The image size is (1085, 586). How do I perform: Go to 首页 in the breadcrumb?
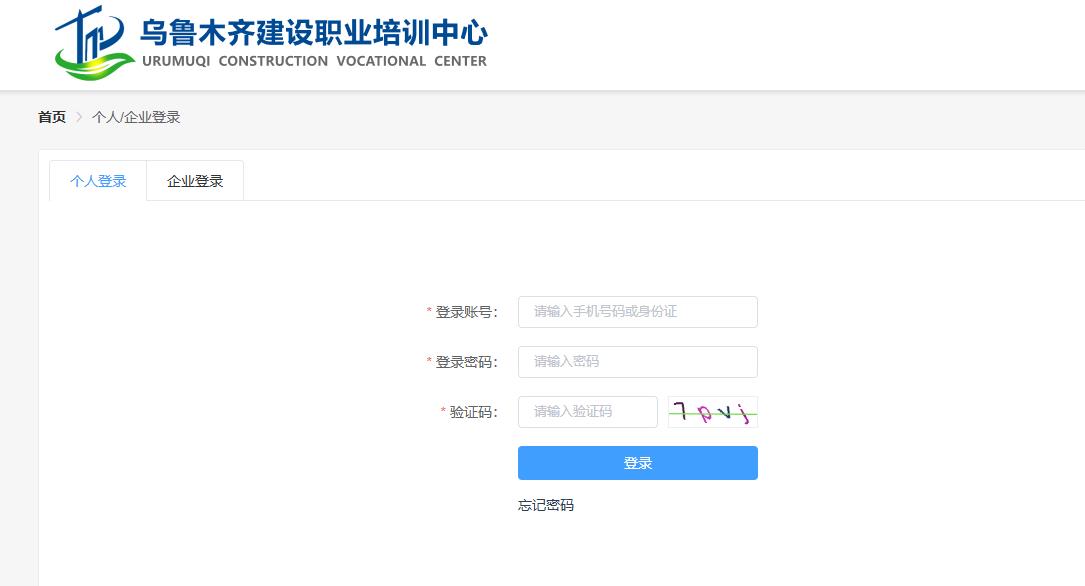(52, 117)
